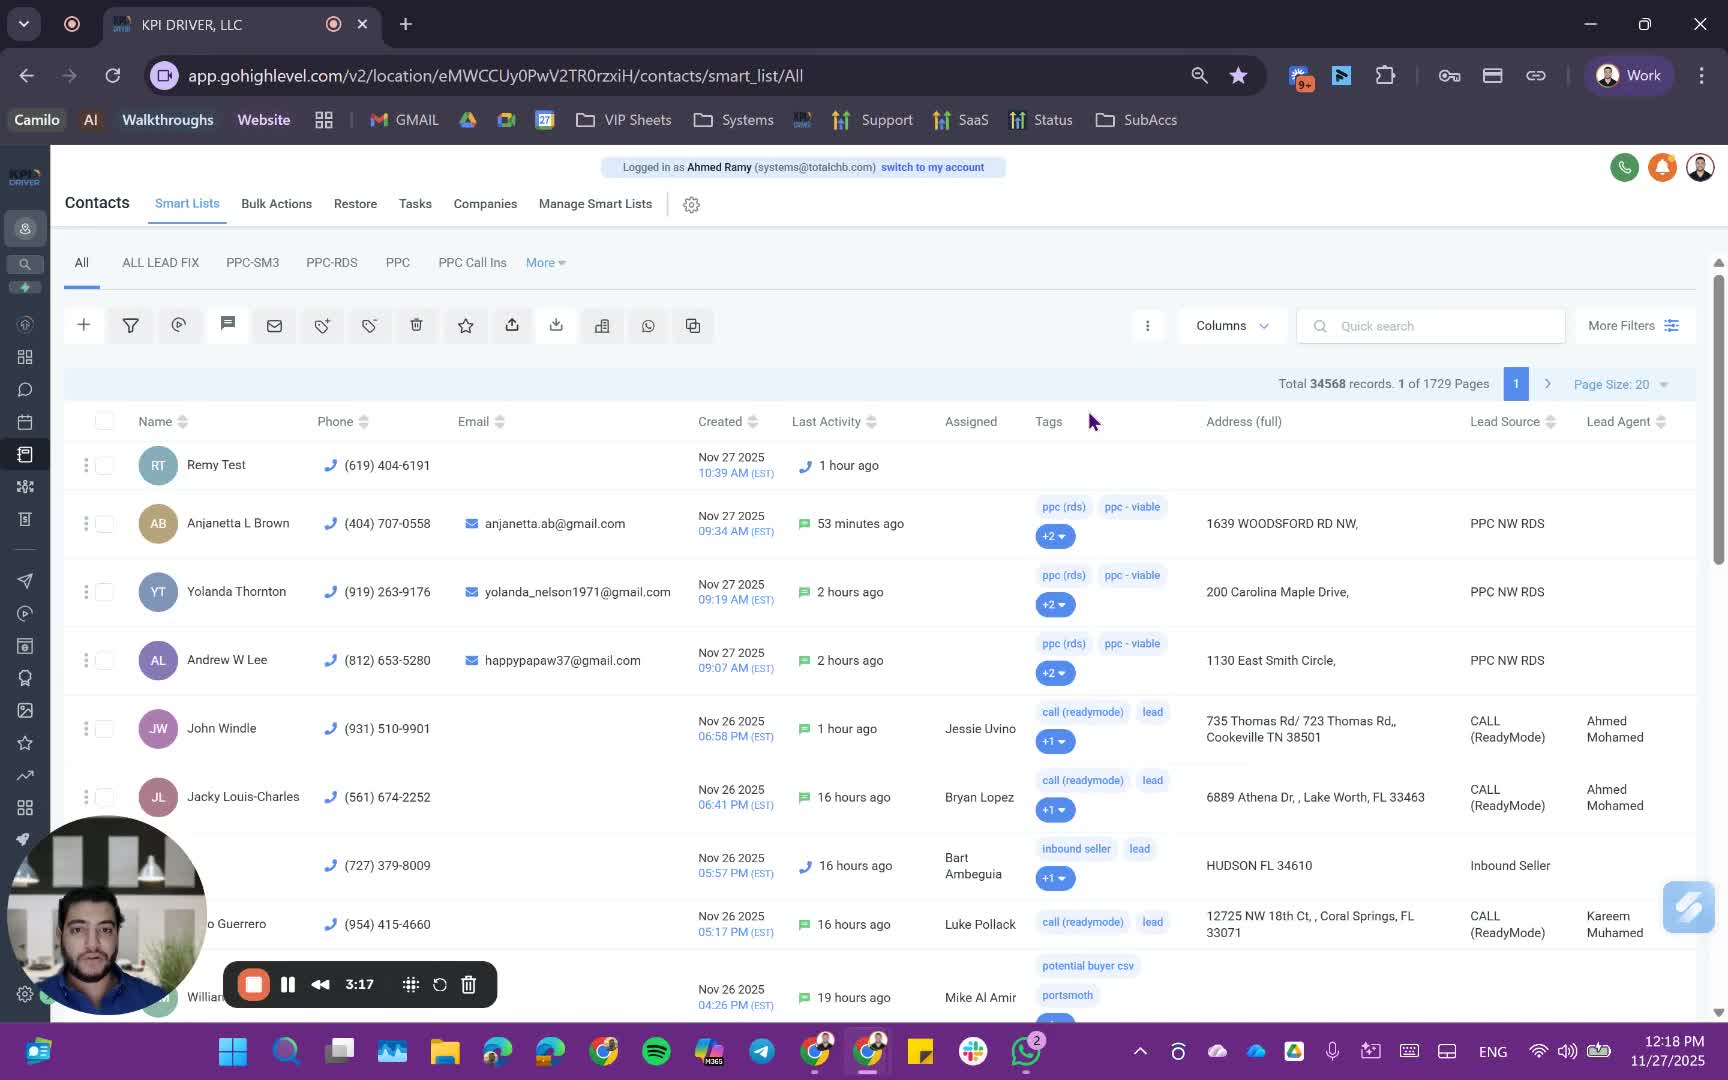The width and height of the screenshot is (1728, 1080).
Task: Select the Andrew W Lee row checkbox
Action: (104, 660)
